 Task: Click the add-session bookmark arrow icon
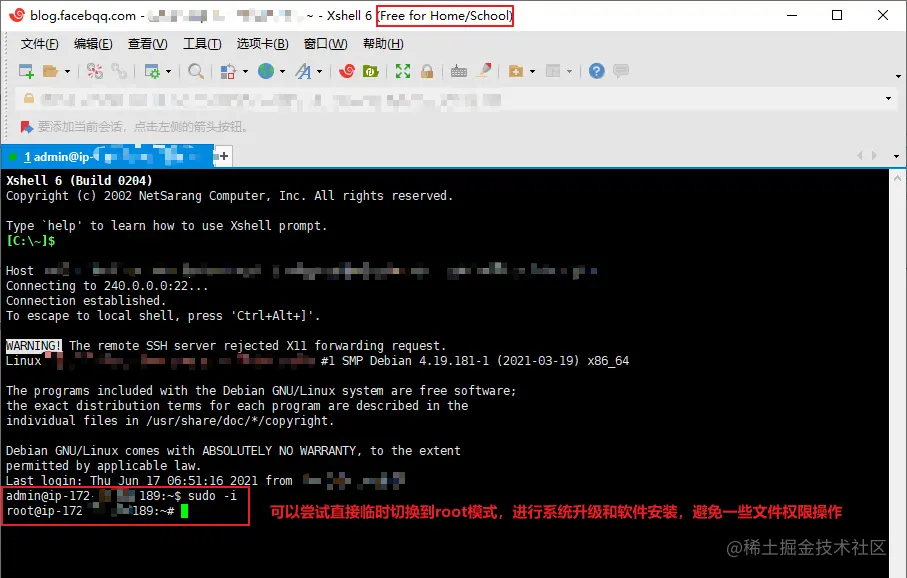click(27, 127)
